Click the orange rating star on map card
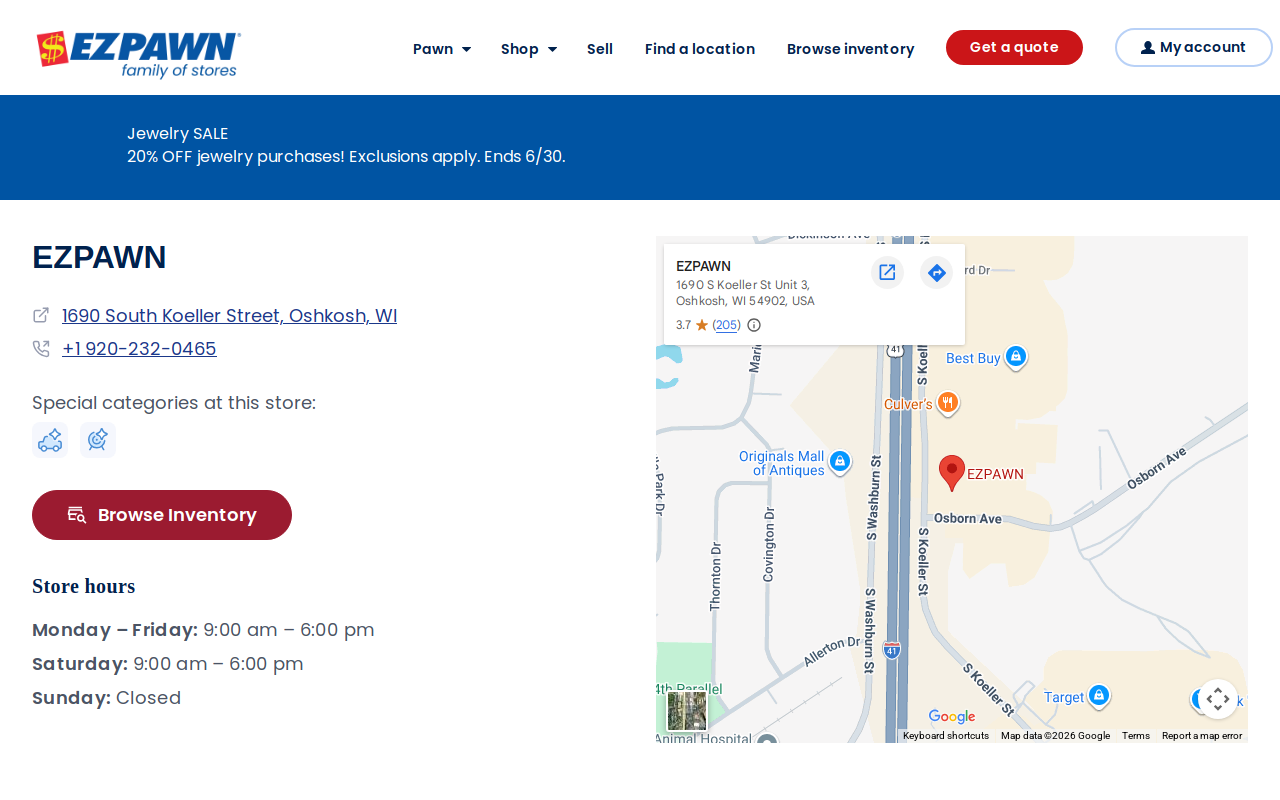This screenshot has height=800, width=1280. pyautogui.click(x=702, y=325)
